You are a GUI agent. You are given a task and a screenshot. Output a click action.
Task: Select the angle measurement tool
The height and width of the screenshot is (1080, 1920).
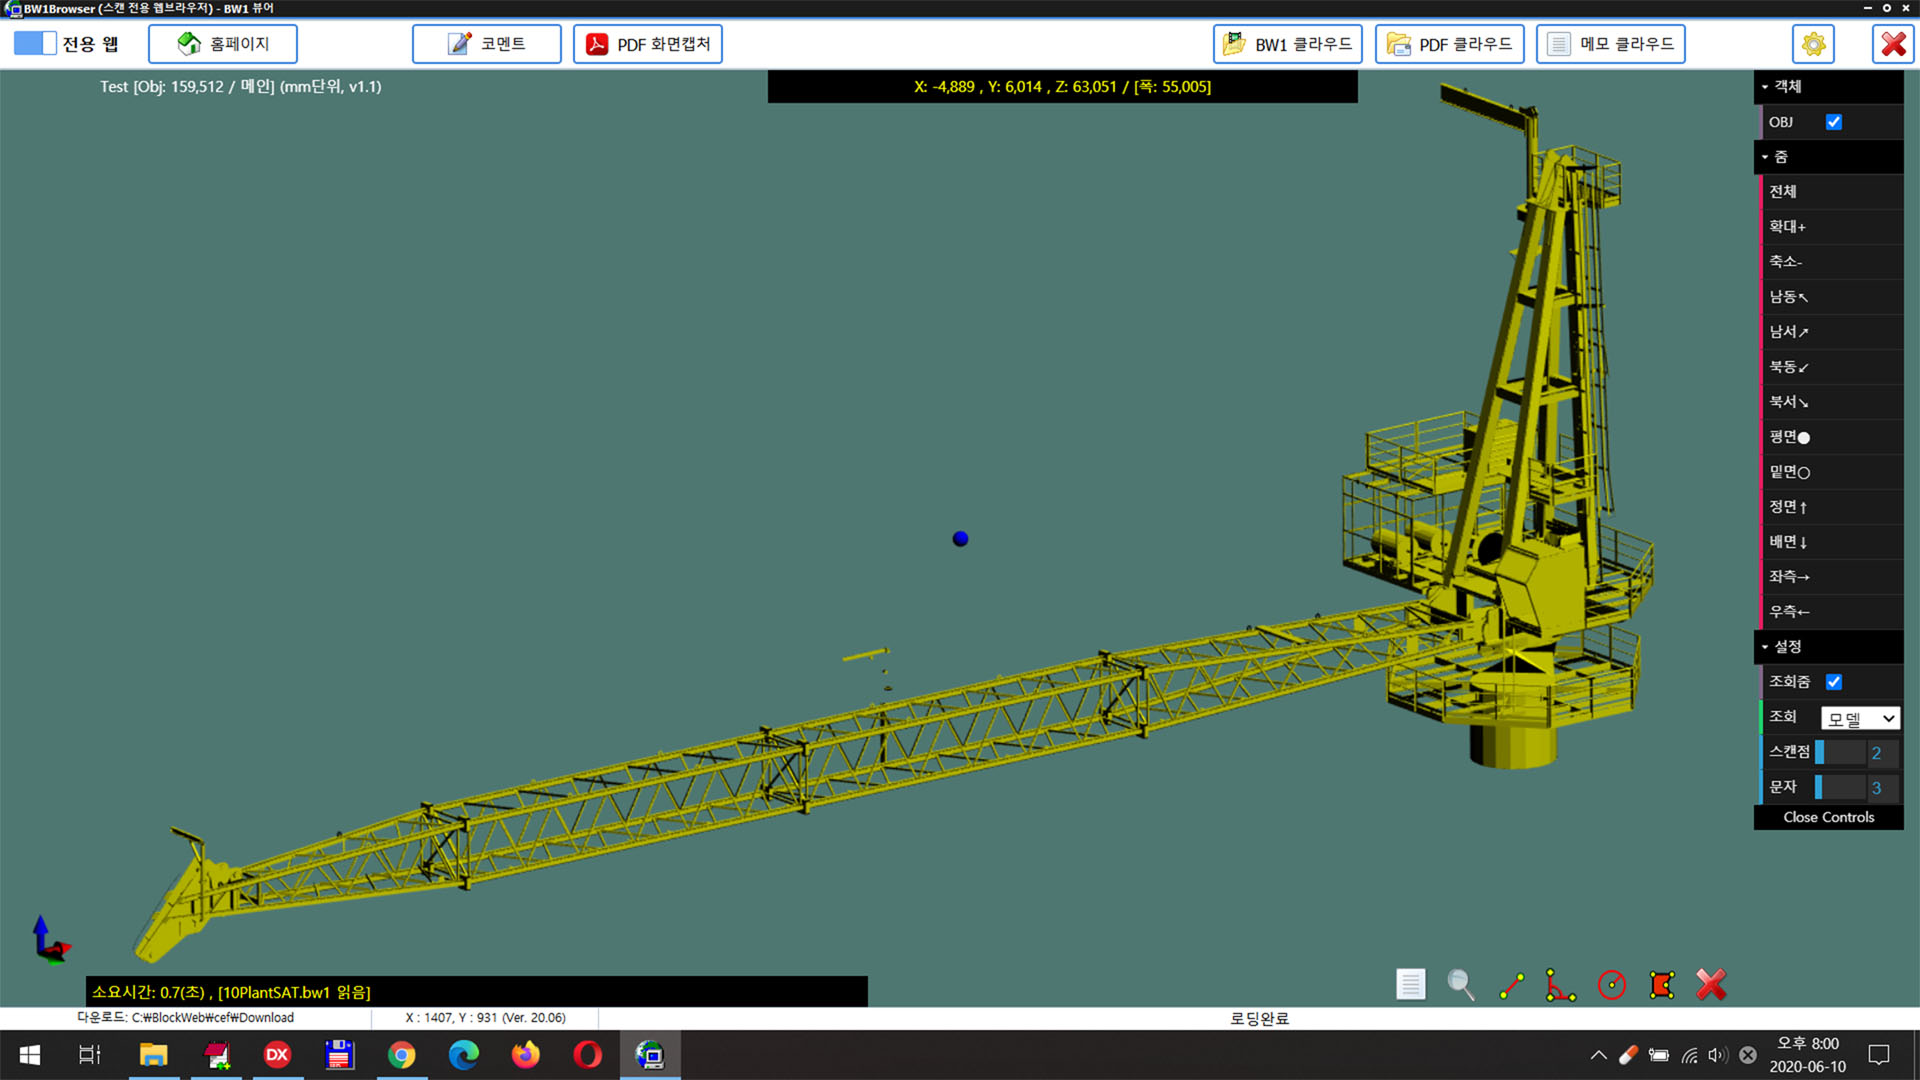(1560, 985)
